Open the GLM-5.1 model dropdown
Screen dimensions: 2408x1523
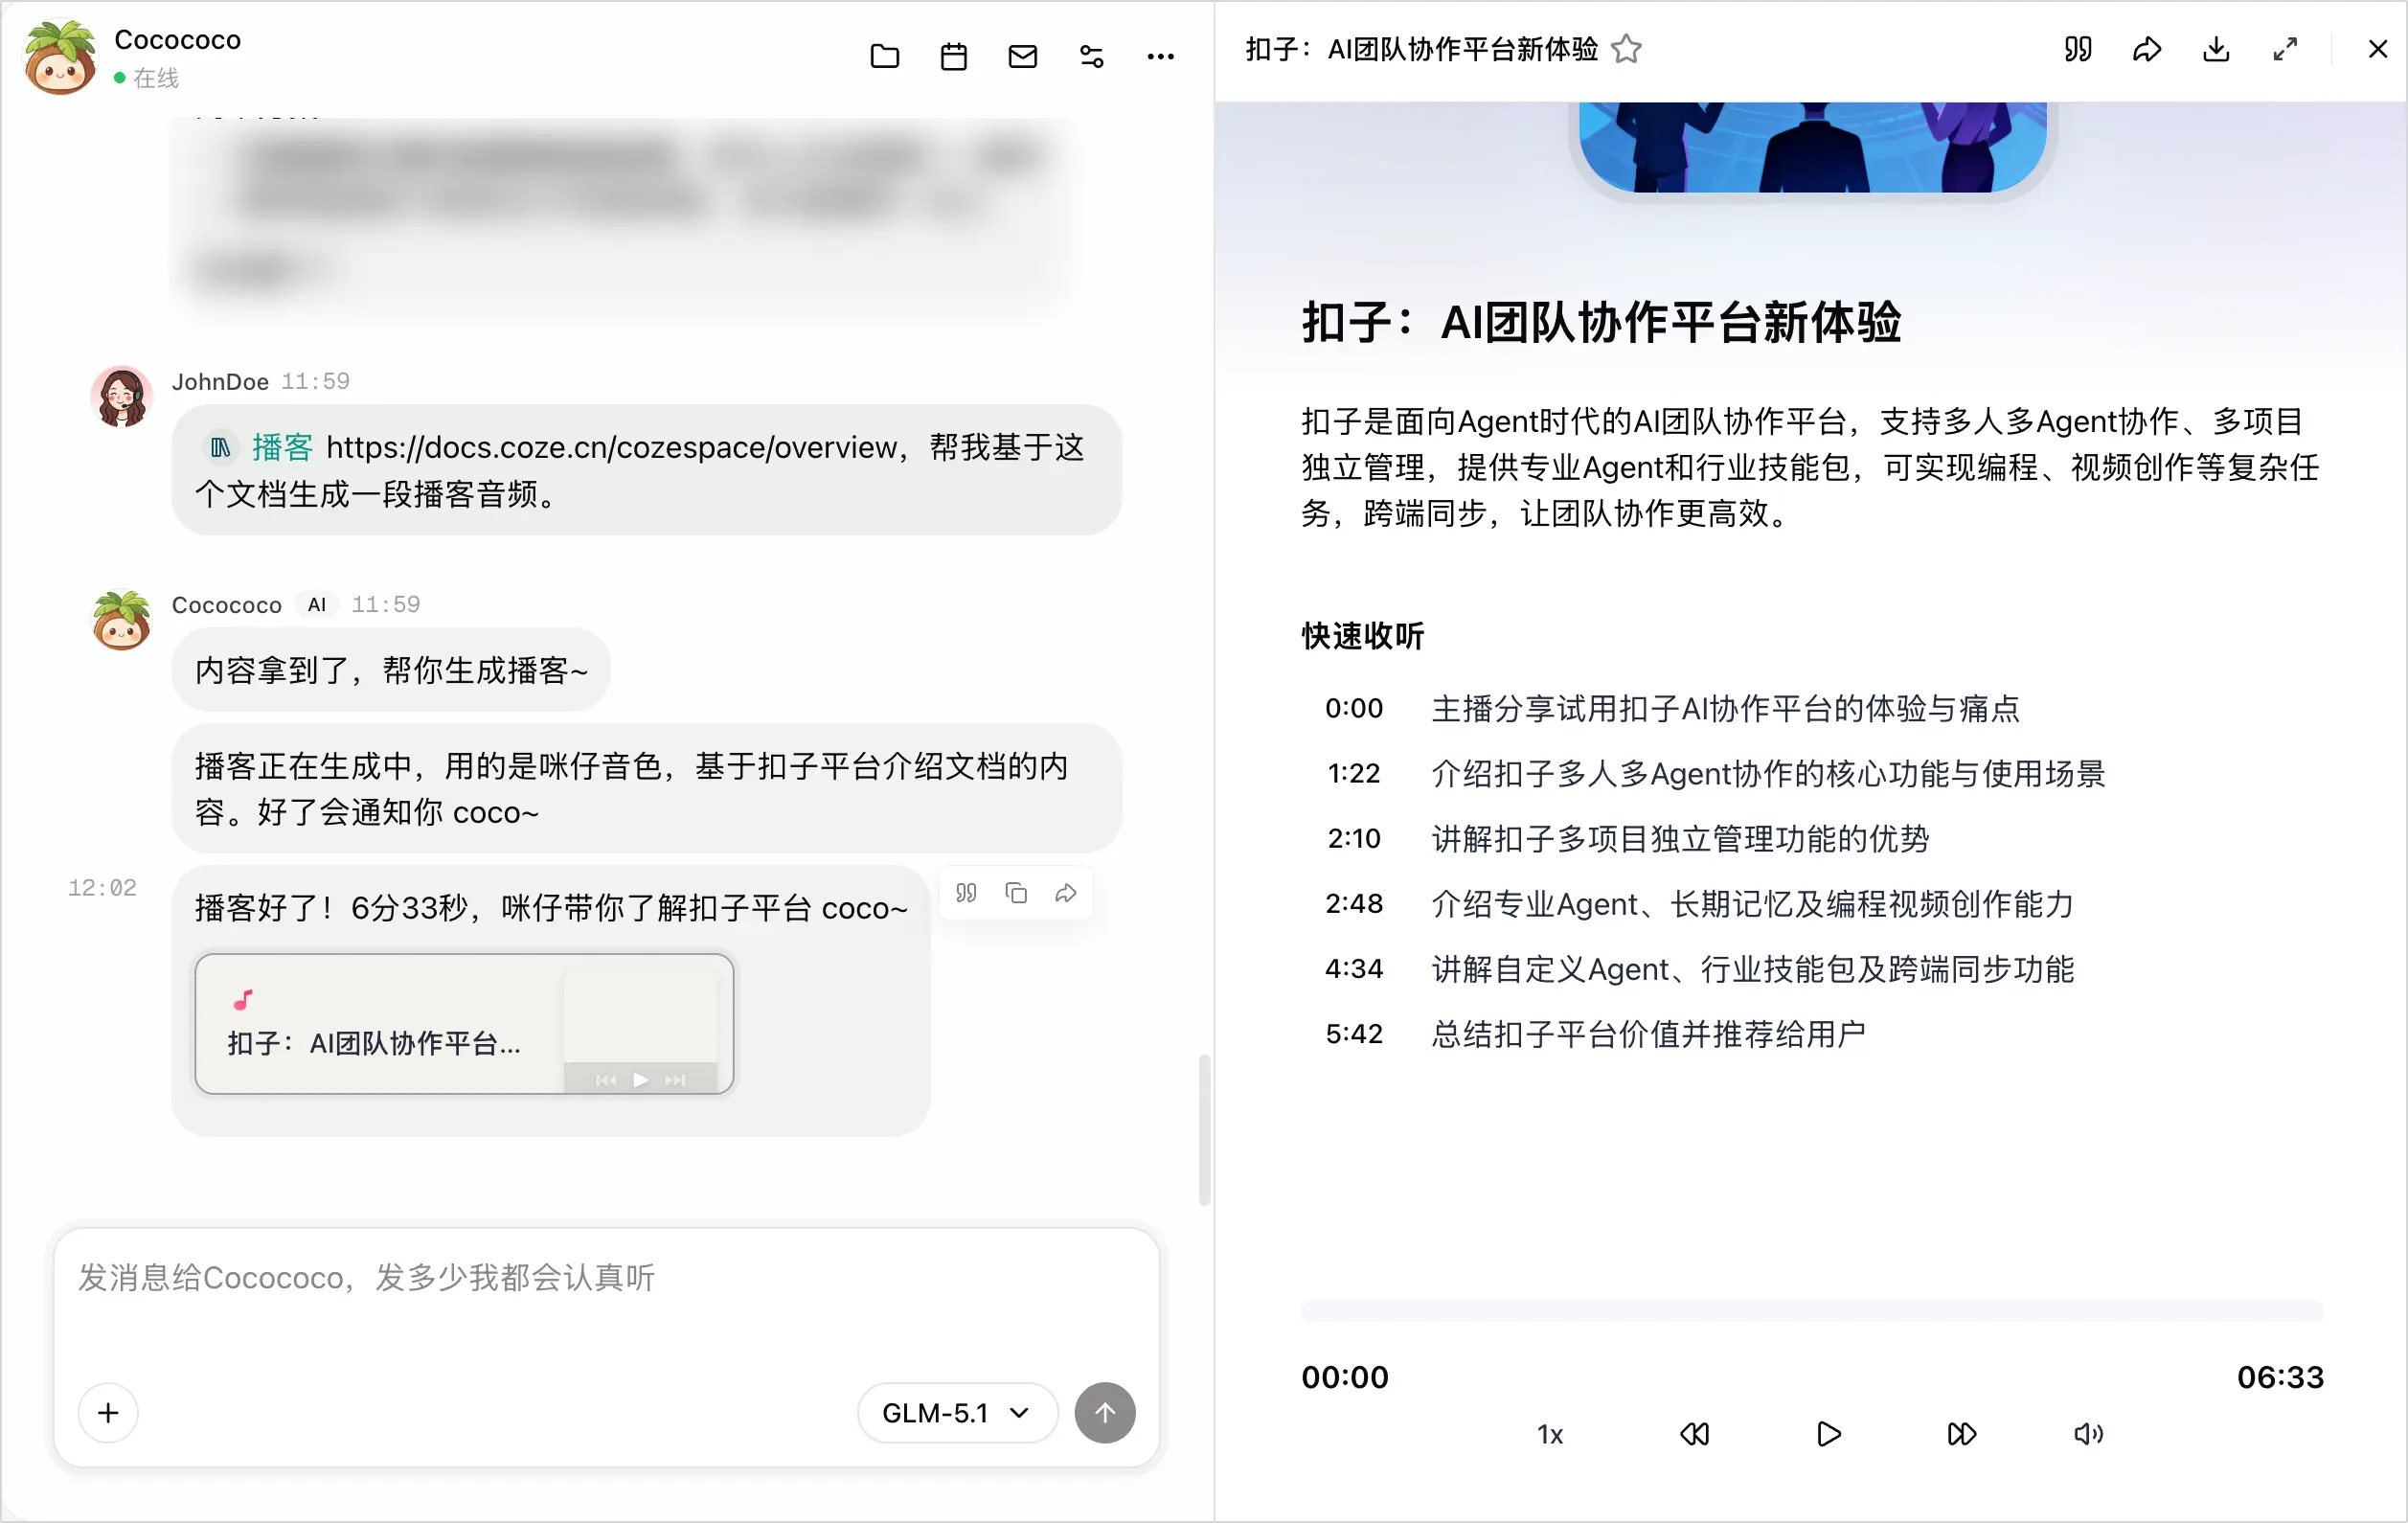(956, 1412)
